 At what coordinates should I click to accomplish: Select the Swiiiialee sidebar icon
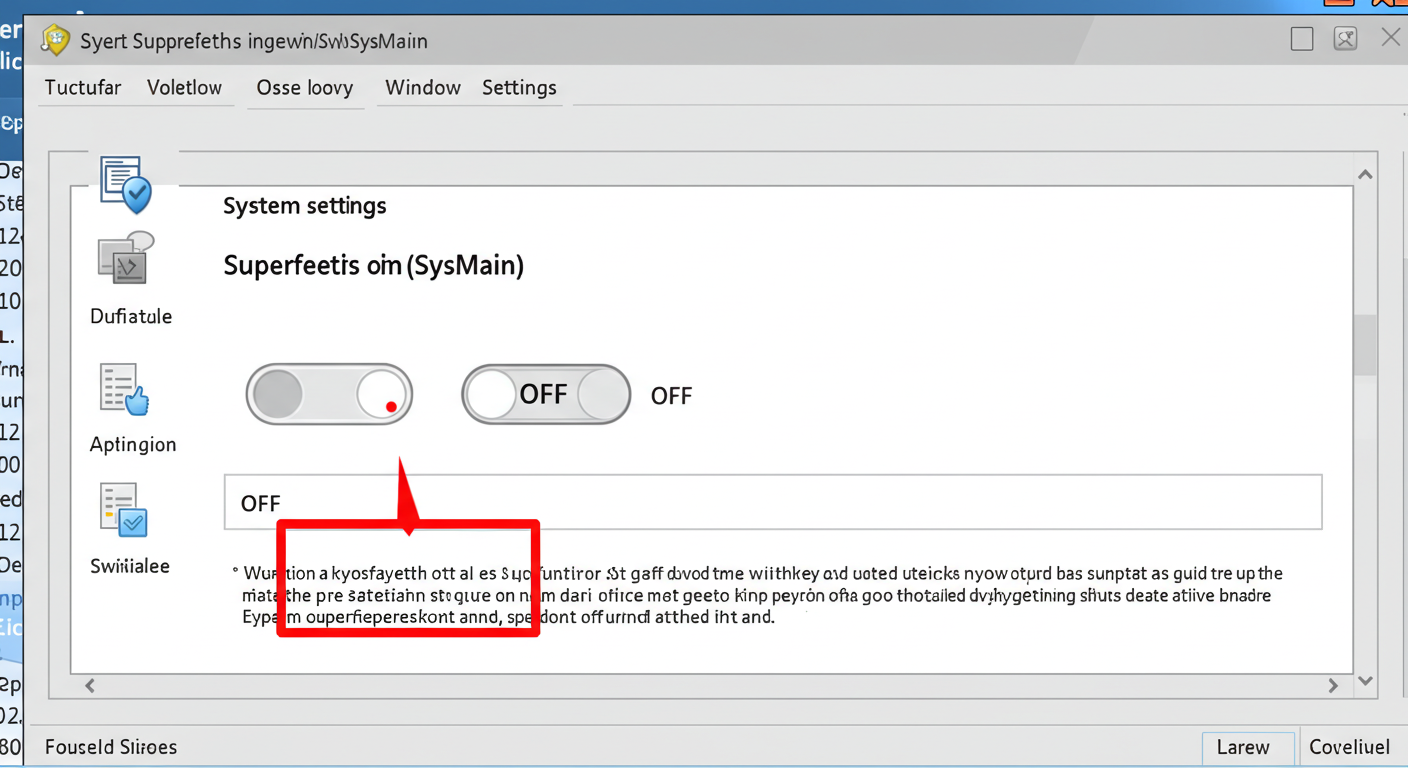[x=124, y=509]
